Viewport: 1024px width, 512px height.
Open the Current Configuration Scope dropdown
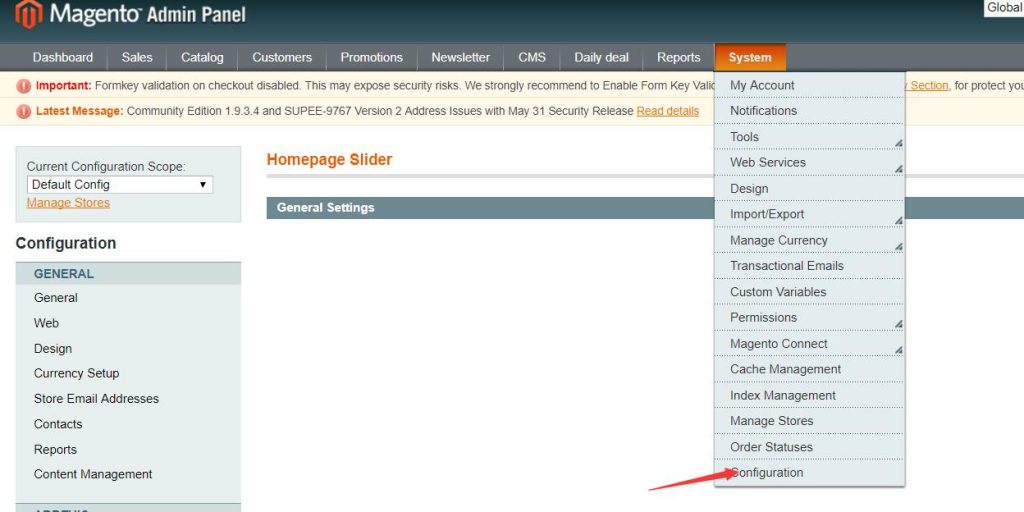coord(120,185)
